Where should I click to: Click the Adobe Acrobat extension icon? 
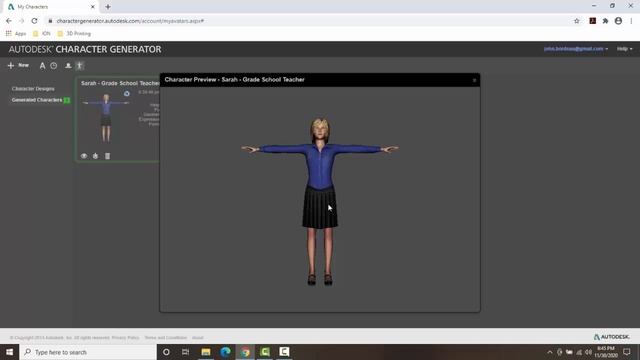[593, 21]
